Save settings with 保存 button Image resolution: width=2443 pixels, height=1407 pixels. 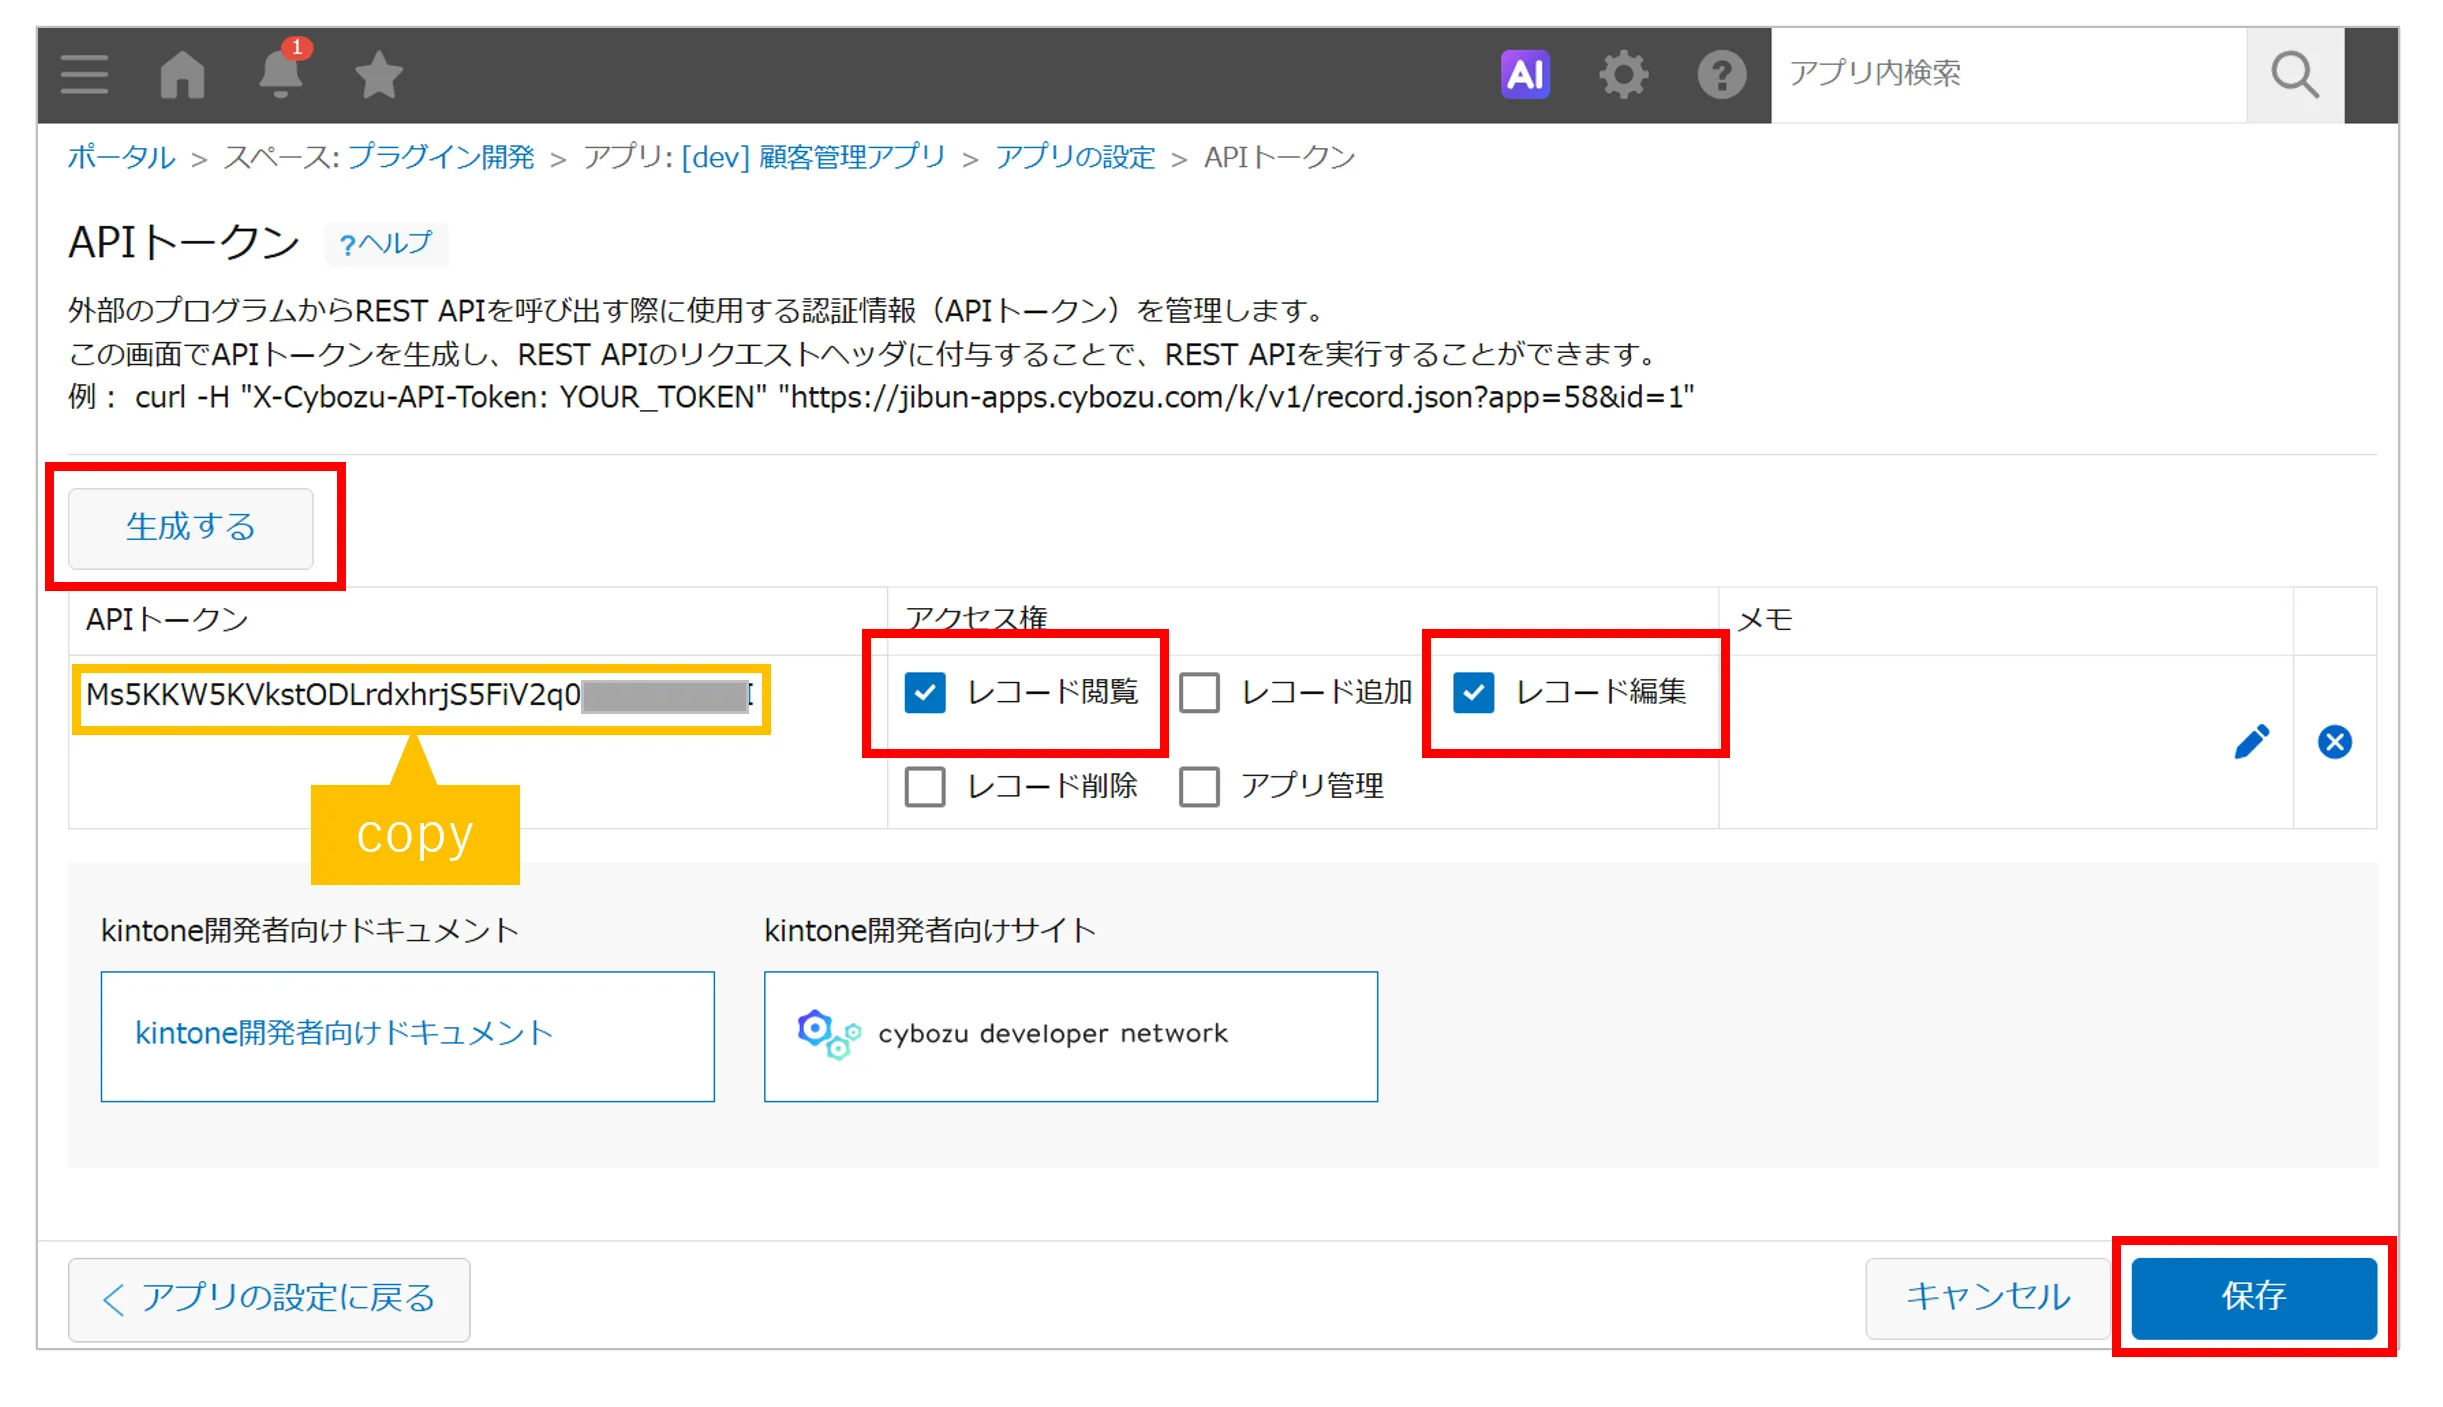pos(2254,1297)
